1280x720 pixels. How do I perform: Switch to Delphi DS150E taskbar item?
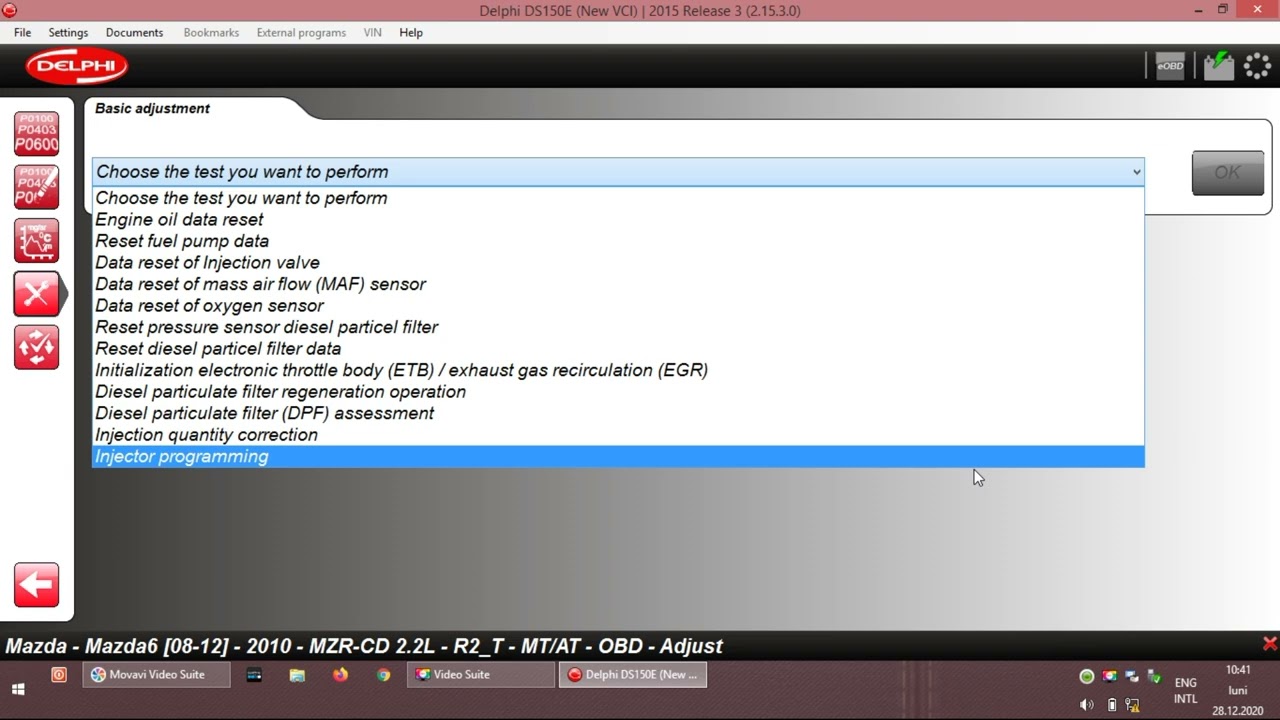pyautogui.click(x=633, y=675)
